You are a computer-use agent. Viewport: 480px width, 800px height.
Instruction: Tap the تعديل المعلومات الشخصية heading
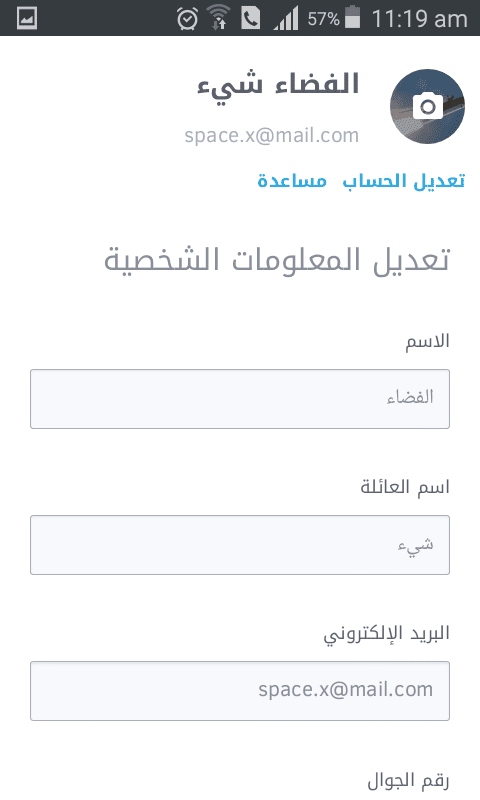277,260
